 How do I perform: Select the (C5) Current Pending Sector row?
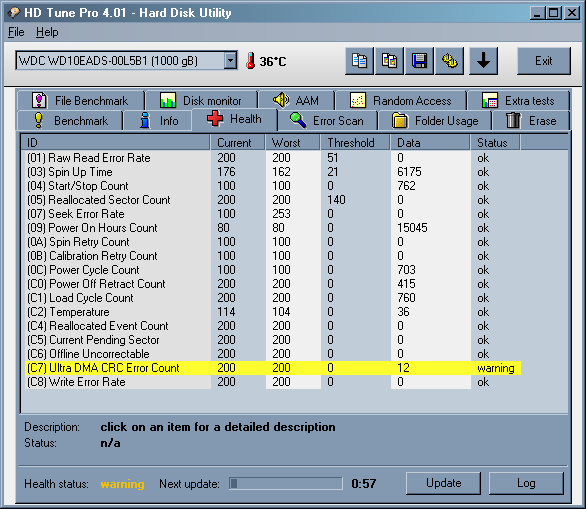click(273, 340)
